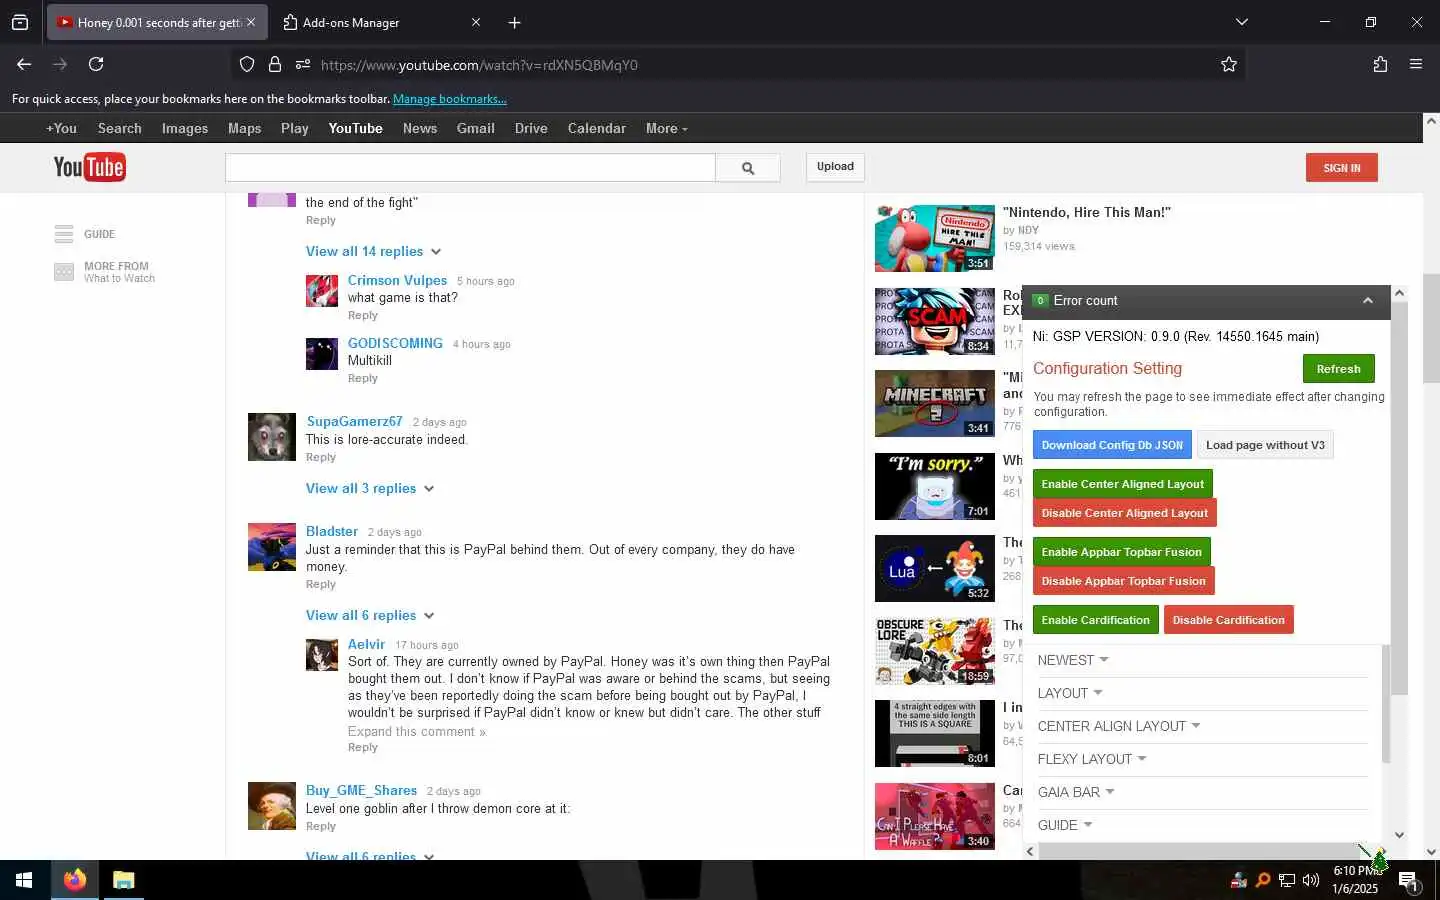This screenshot has width=1440, height=900.
Task: Open the Manage bookmarks link
Action: coord(450,99)
